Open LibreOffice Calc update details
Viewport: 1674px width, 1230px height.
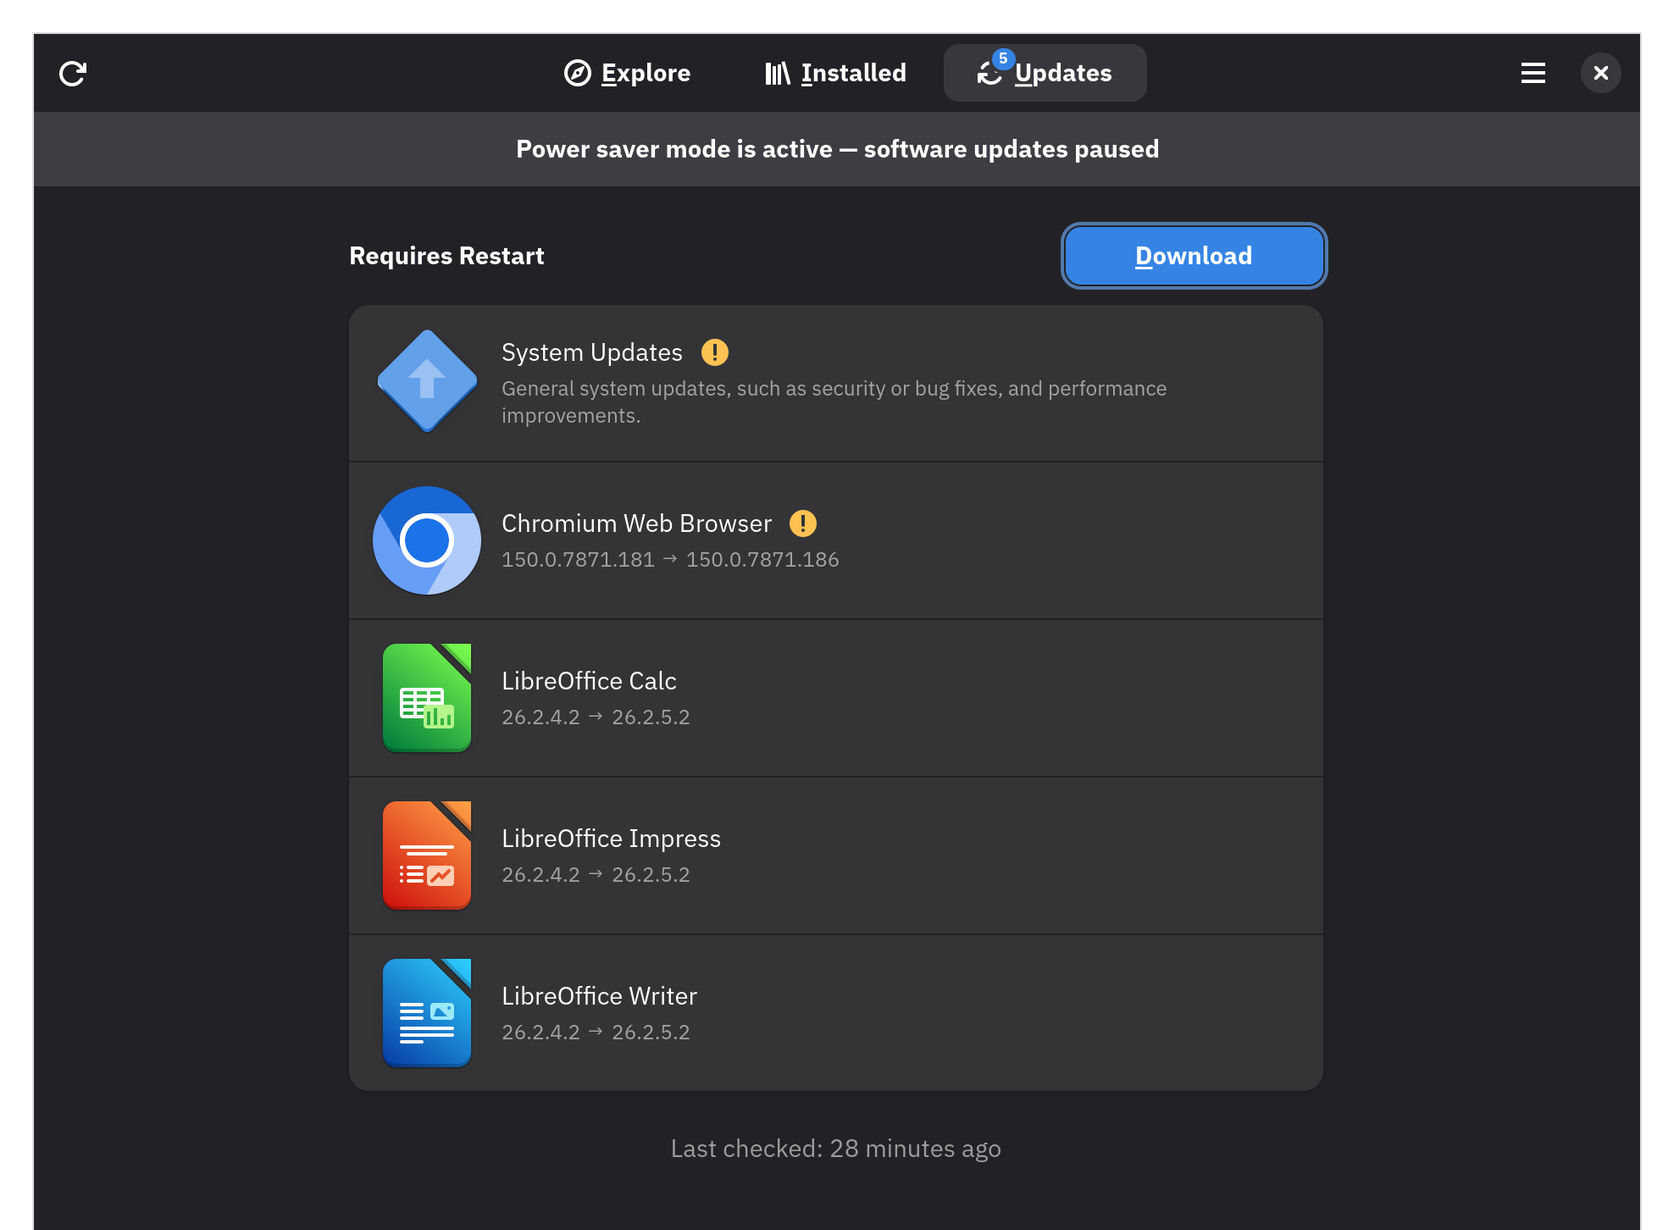836,698
